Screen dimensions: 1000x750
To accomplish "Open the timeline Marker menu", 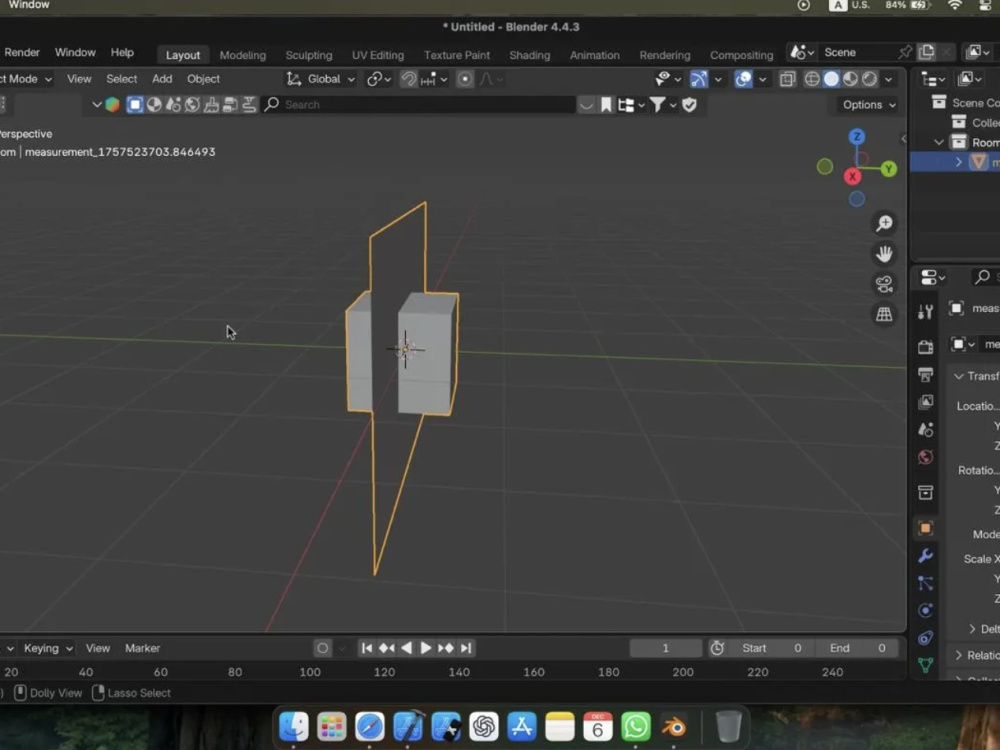I will pos(142,648).
